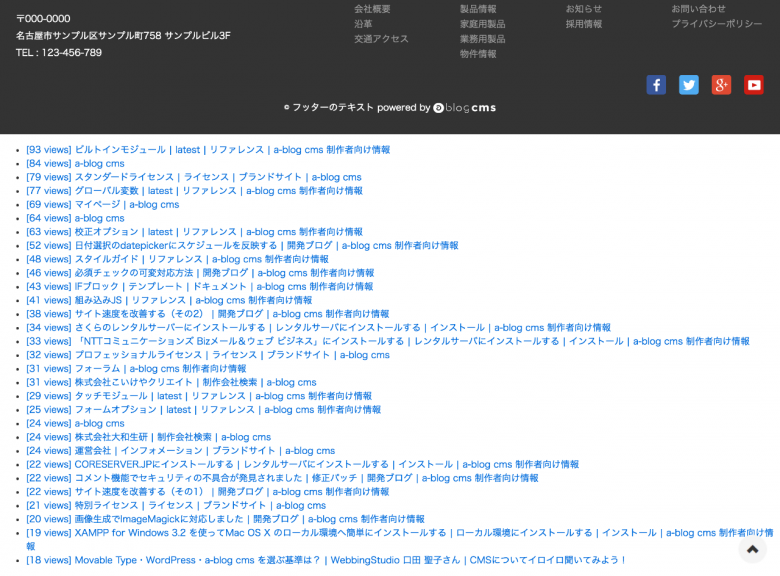Open the 22 views CORESERVER.JP link

pyautogui.click(x=302, y=465)
